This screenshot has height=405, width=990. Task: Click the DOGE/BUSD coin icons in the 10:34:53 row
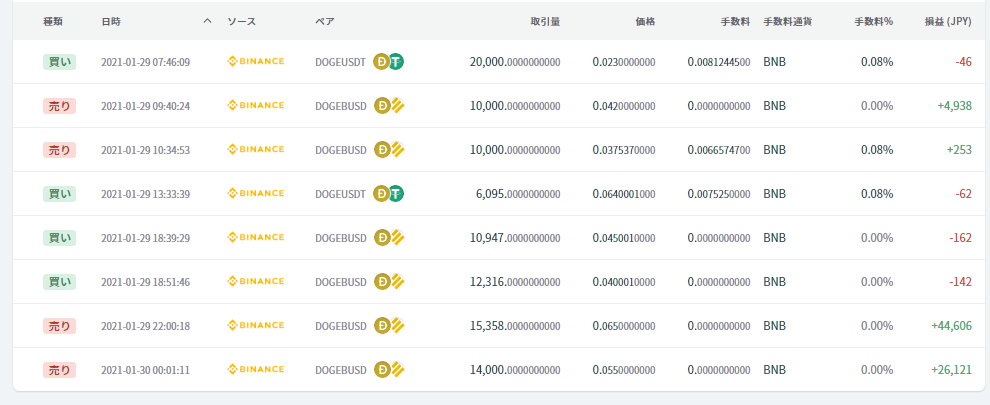click(x=389, y=150)
